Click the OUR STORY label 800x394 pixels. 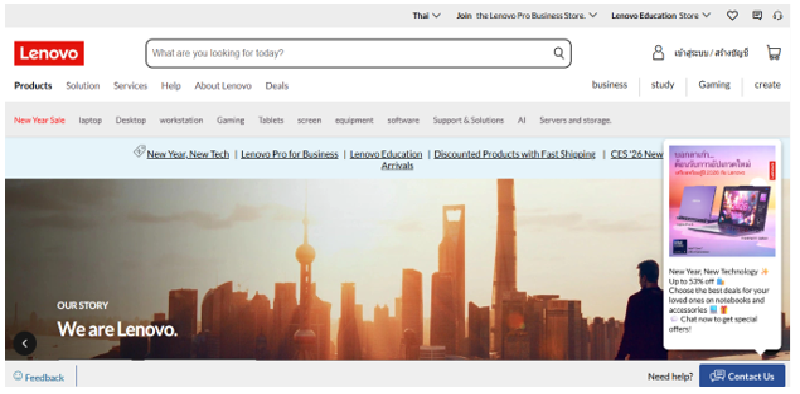tap(83, 306)
